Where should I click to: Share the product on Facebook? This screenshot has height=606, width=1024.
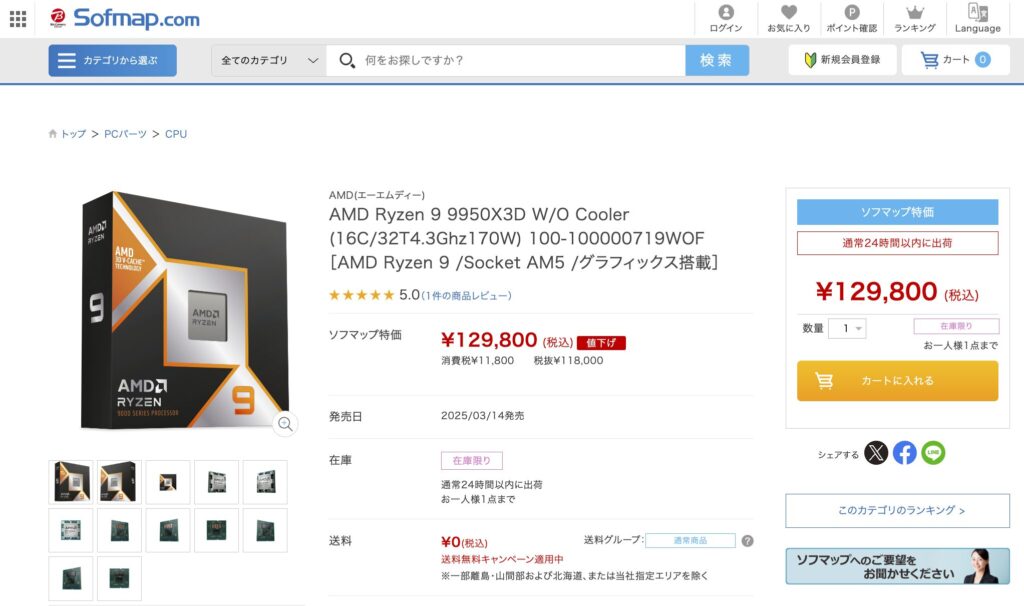pyautogui.click(x=904, y=453)
